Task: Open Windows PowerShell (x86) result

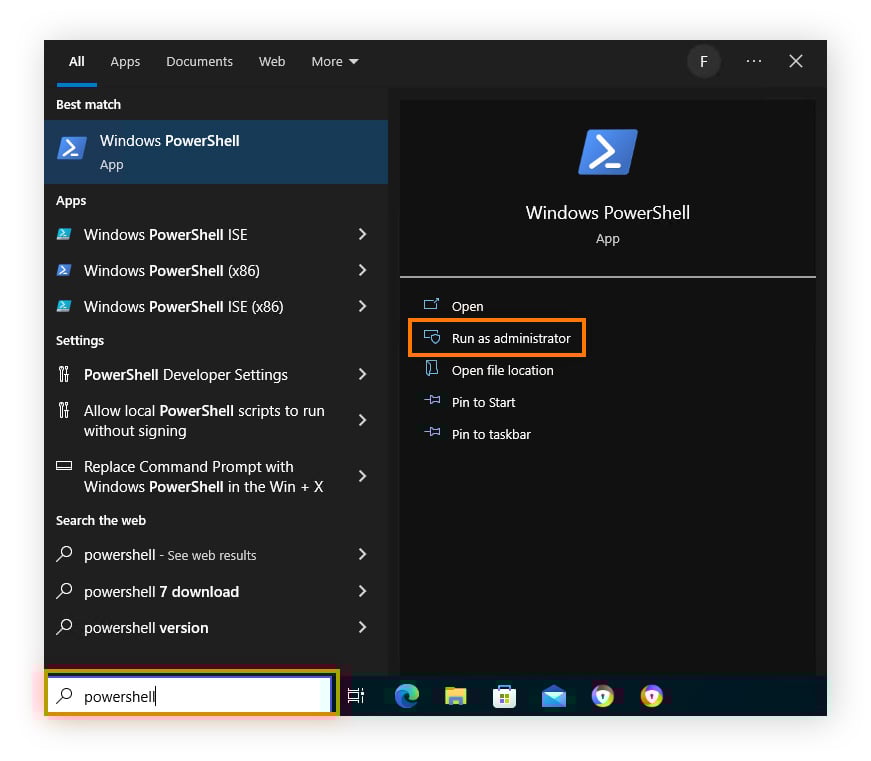Action: click(x=216, y=271)
